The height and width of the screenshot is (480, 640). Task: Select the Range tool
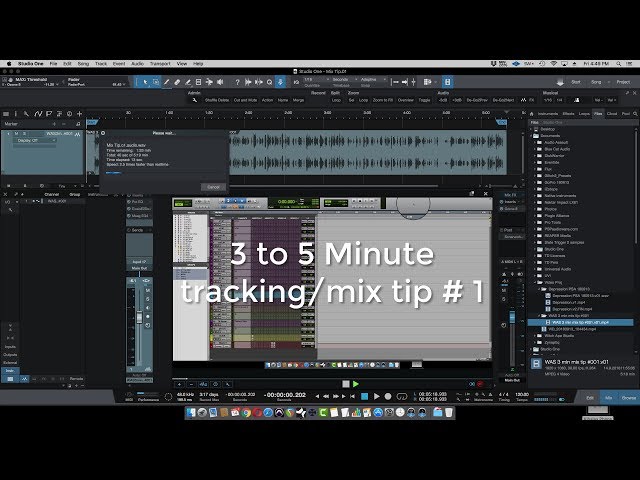coord(156,82)
